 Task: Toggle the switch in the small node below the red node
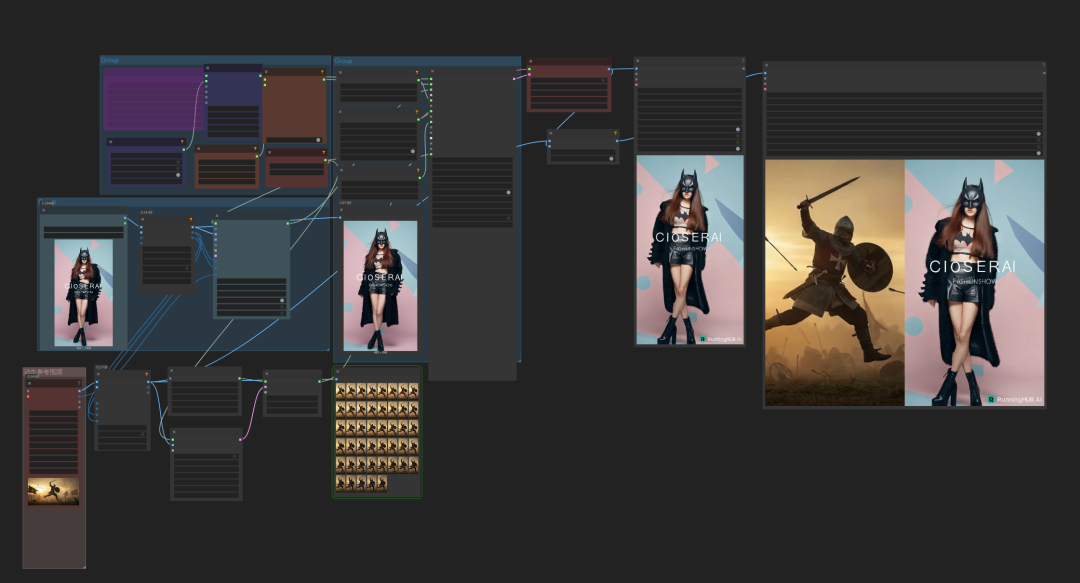click(x=611, y=158)
